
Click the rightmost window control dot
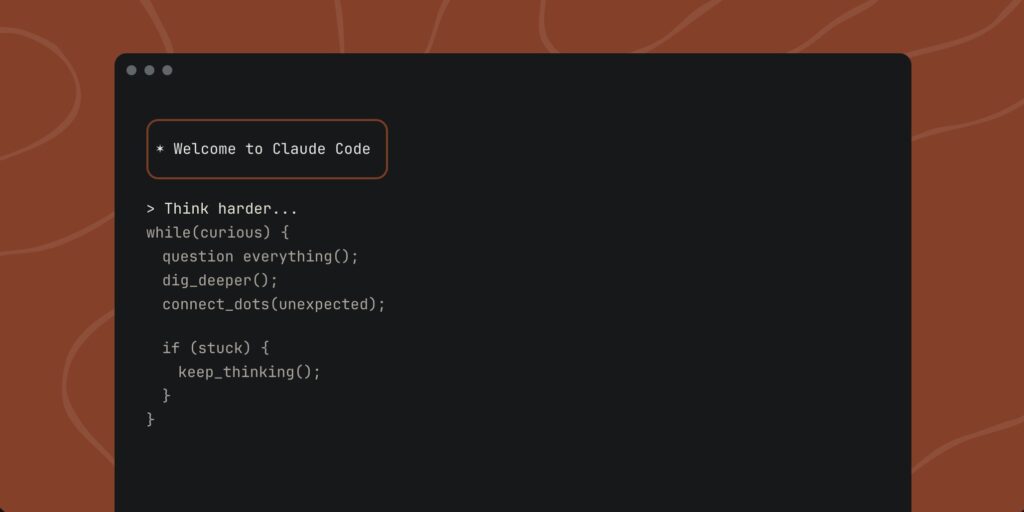(x=167, y=70)
